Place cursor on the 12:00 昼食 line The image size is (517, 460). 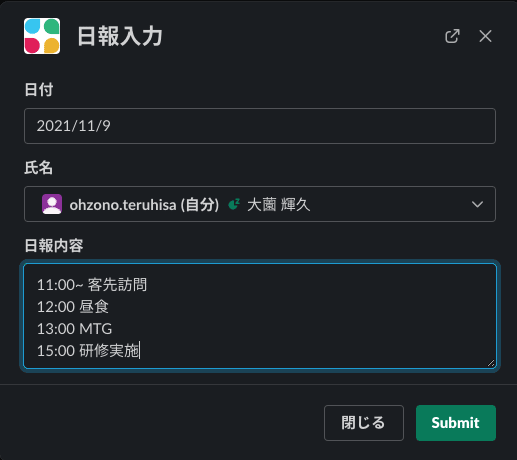(x=73, y=307)
